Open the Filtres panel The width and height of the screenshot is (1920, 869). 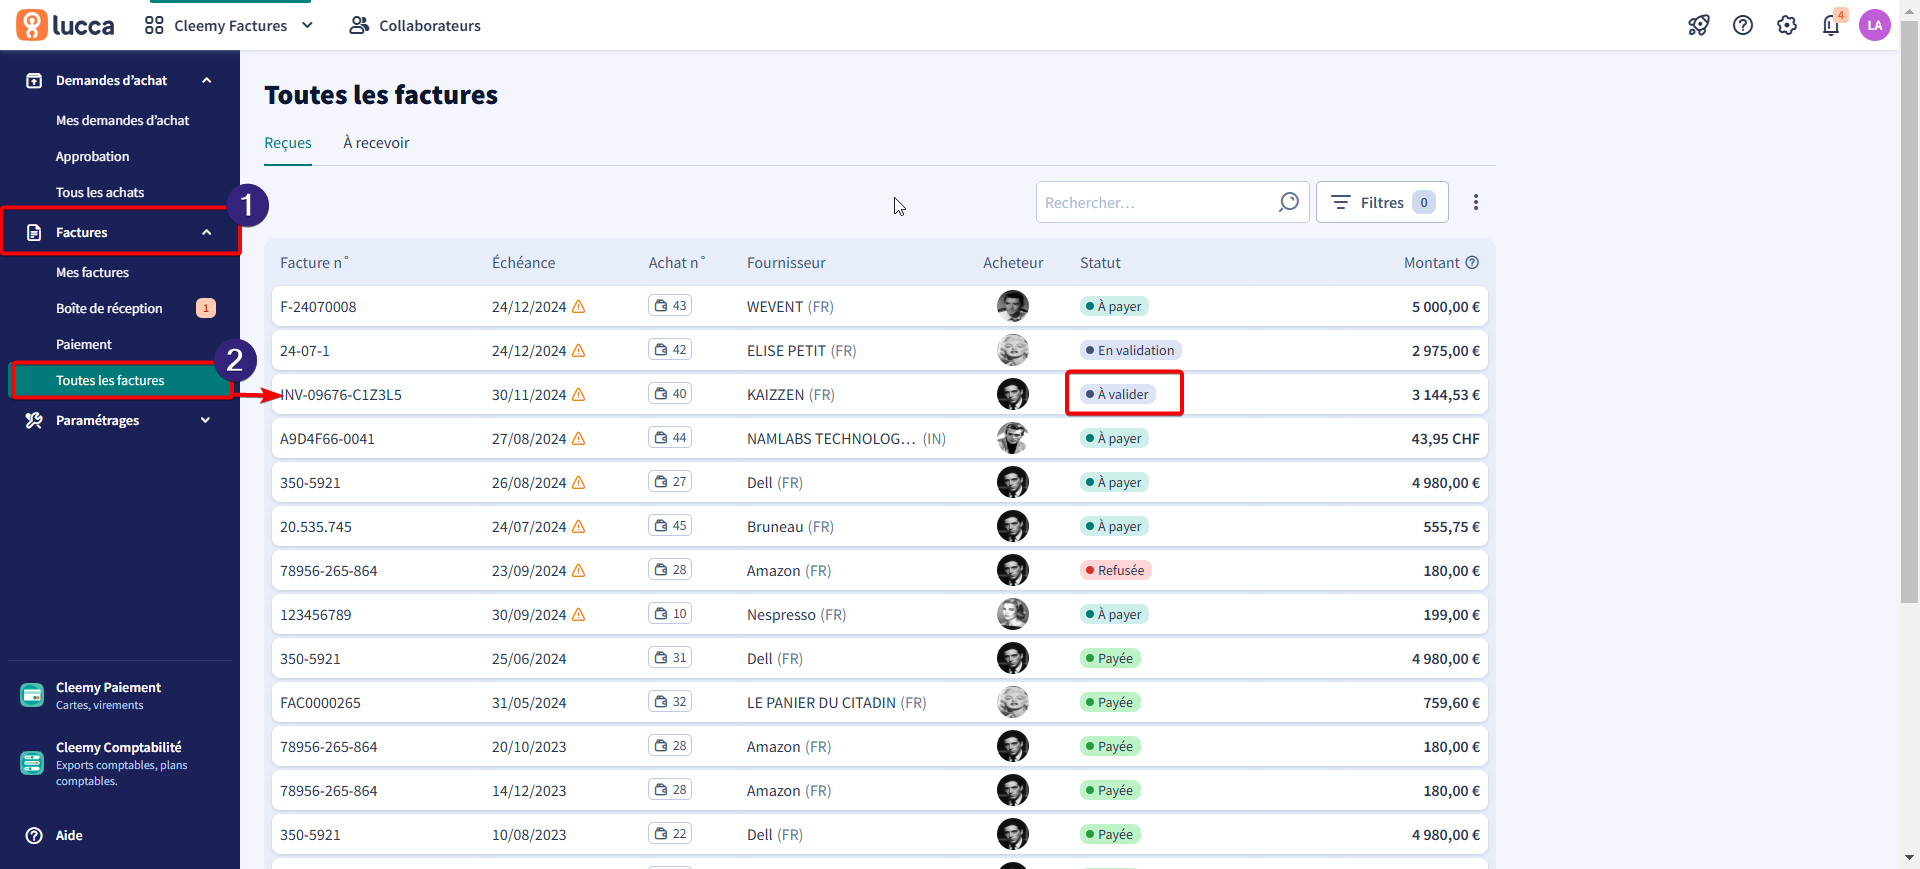1382,202
